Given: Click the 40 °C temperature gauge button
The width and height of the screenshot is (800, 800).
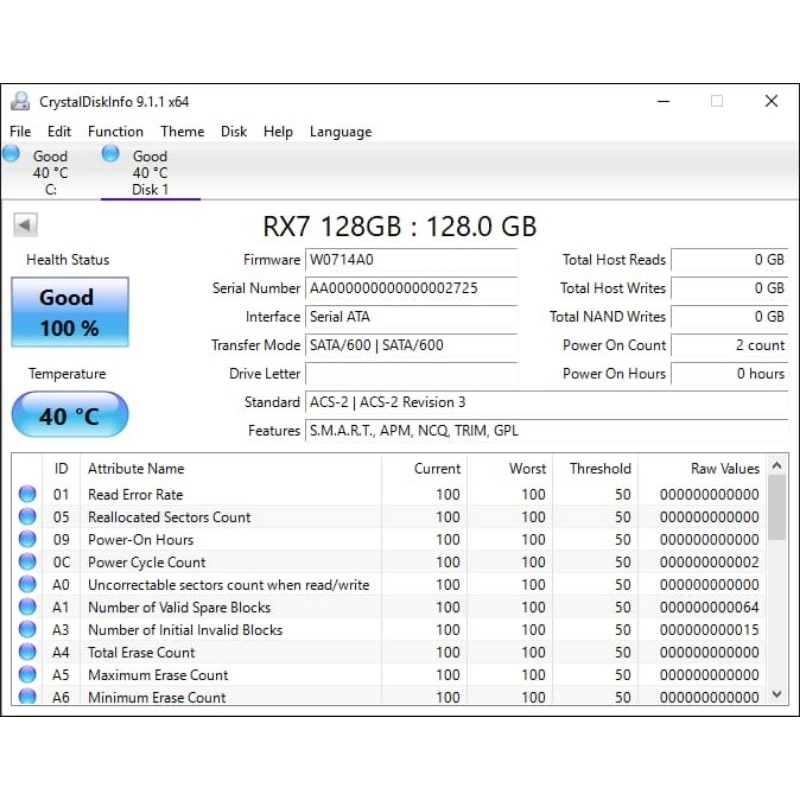Looking at the screenshot, I should (69, 413).
